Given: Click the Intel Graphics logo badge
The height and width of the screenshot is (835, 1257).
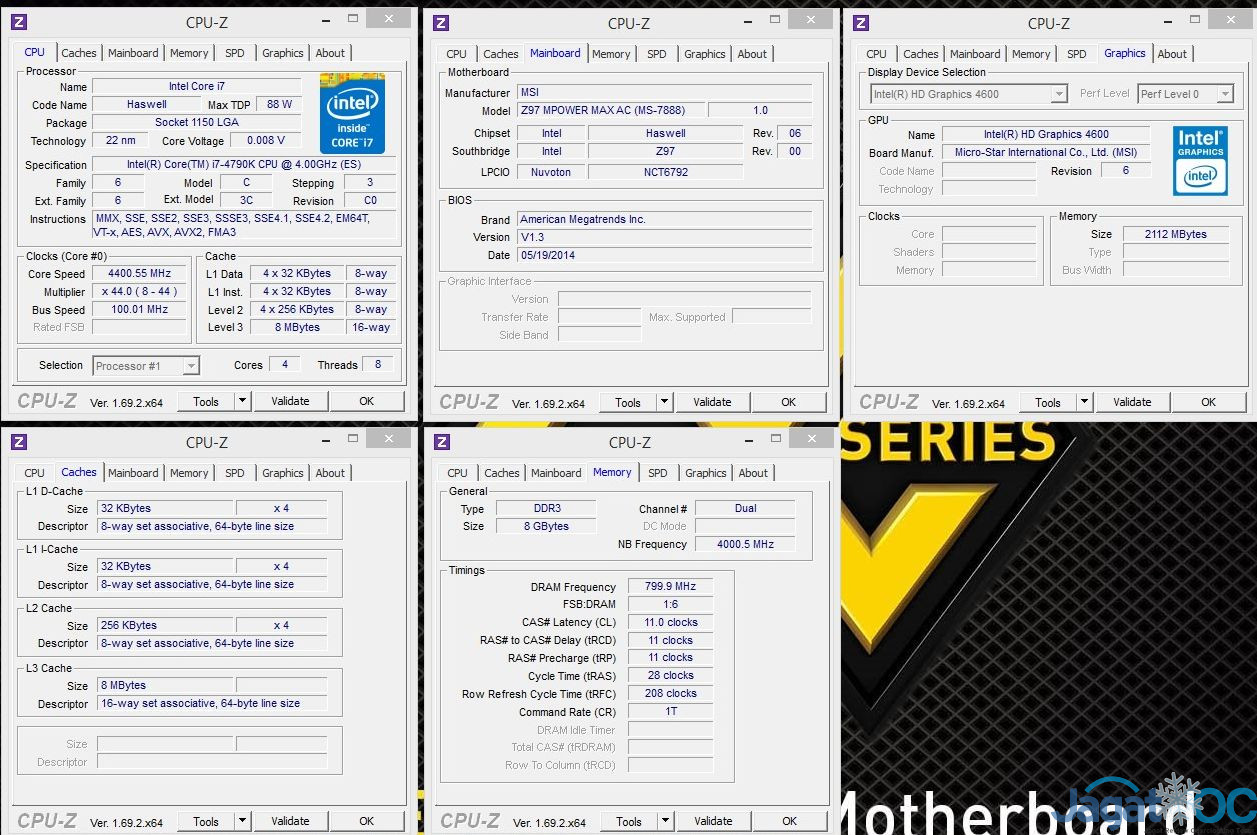Looking at the screenshot, I should pyautogui.click(x=1200, y=160).
